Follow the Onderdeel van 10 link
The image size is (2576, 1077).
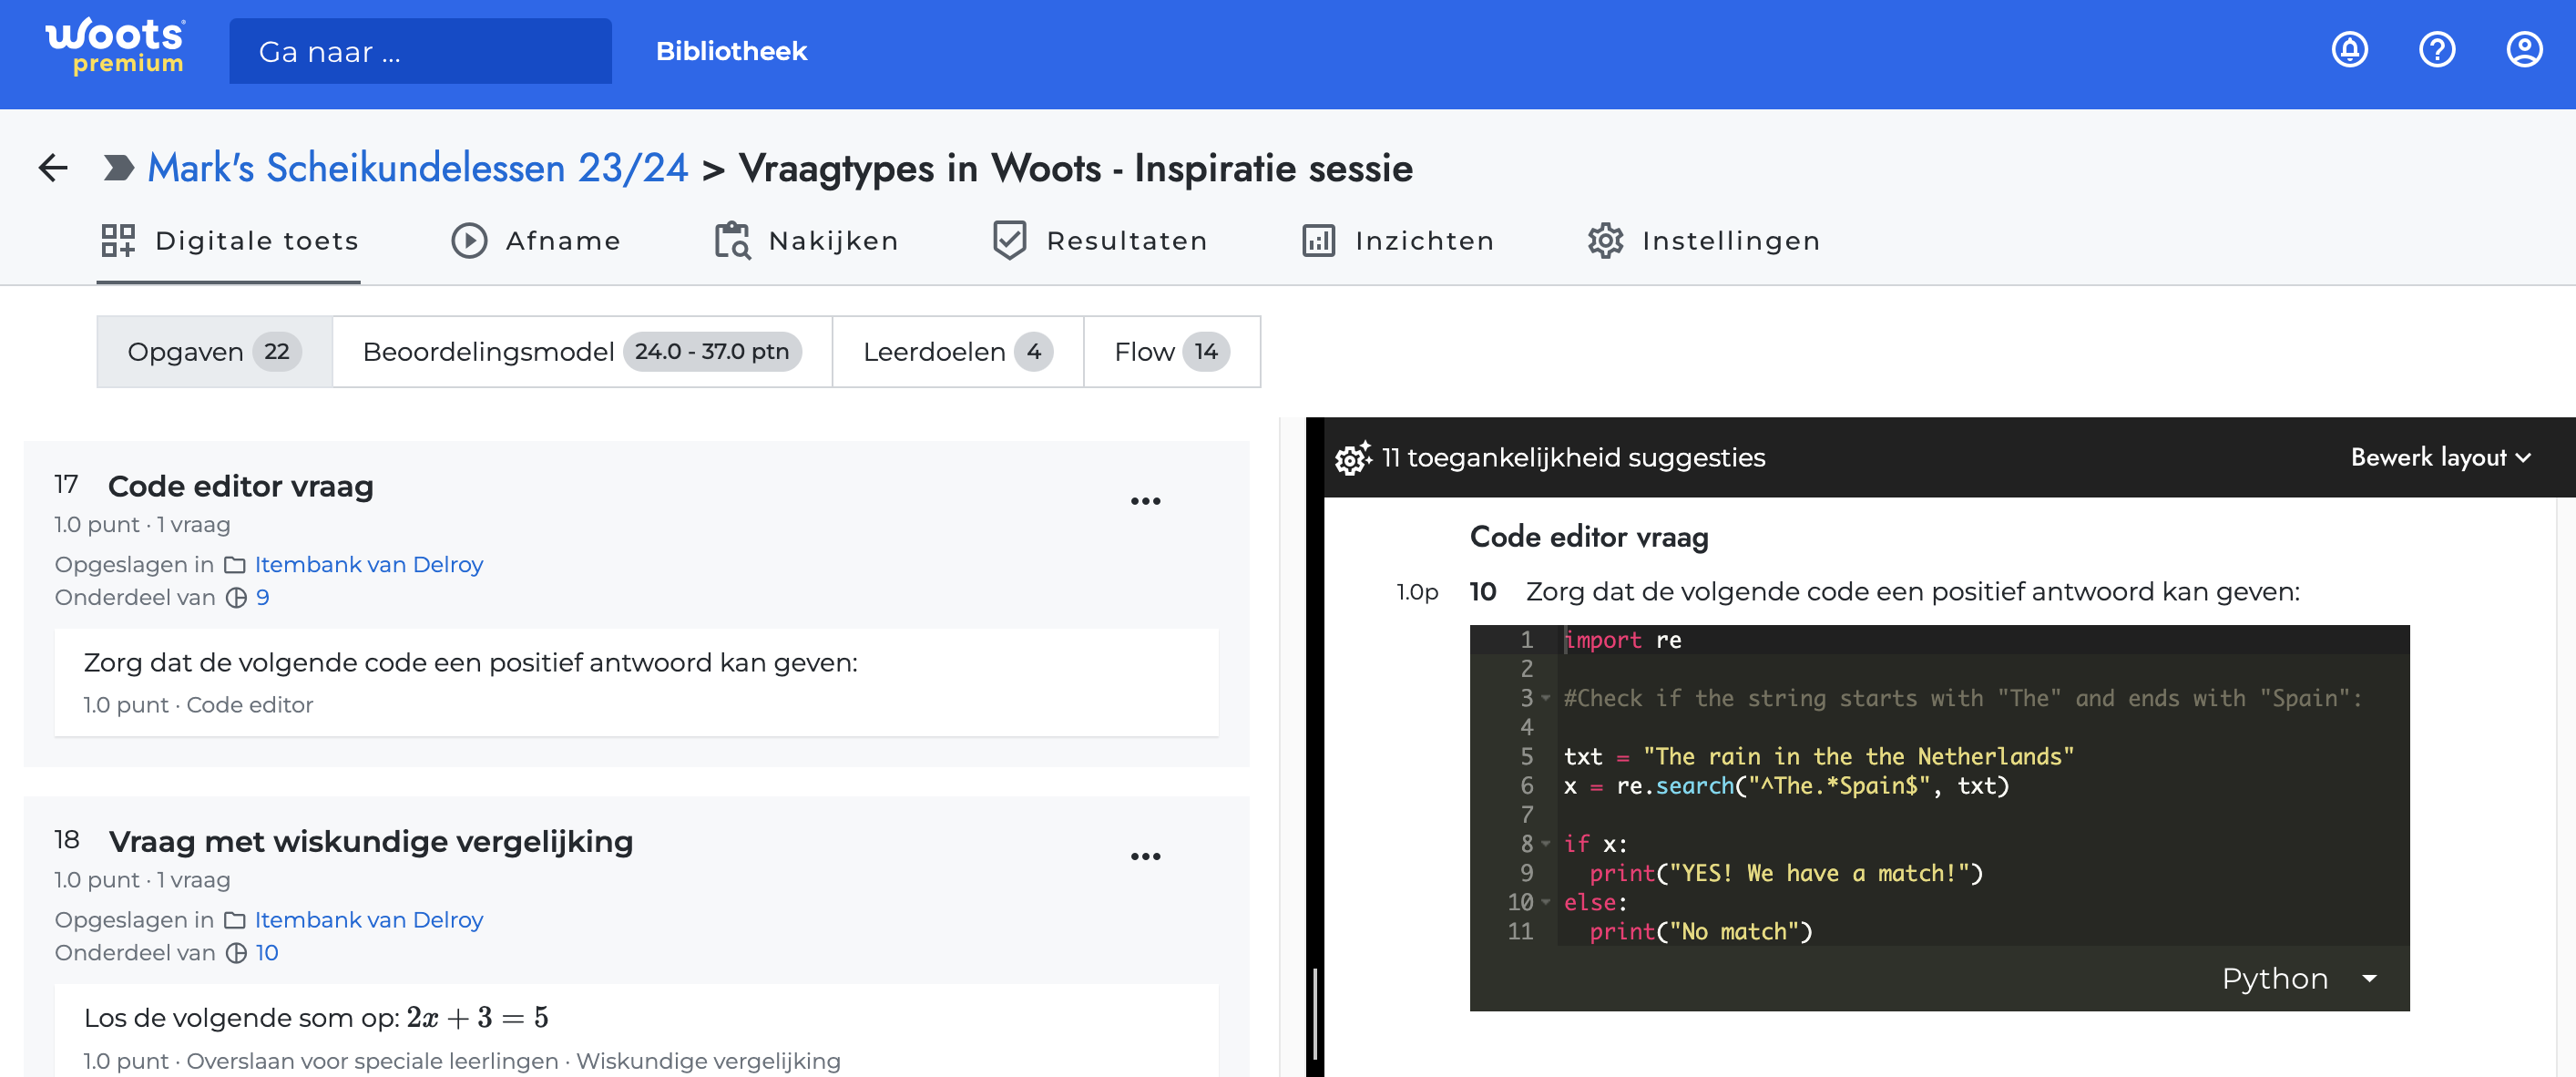pyautogui.click(x=266, y=953)
